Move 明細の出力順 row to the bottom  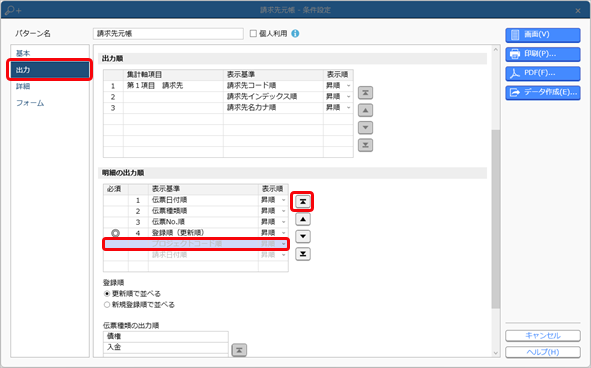(303, 254)
